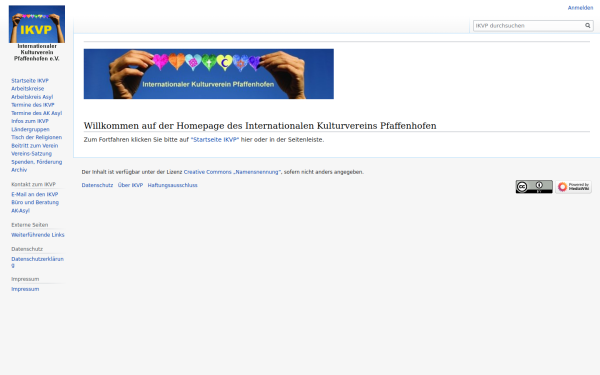This screenshot has height=375, width=600.
Task: Click the Datenschutz sidebar section heading
Action: click(27, 249)
